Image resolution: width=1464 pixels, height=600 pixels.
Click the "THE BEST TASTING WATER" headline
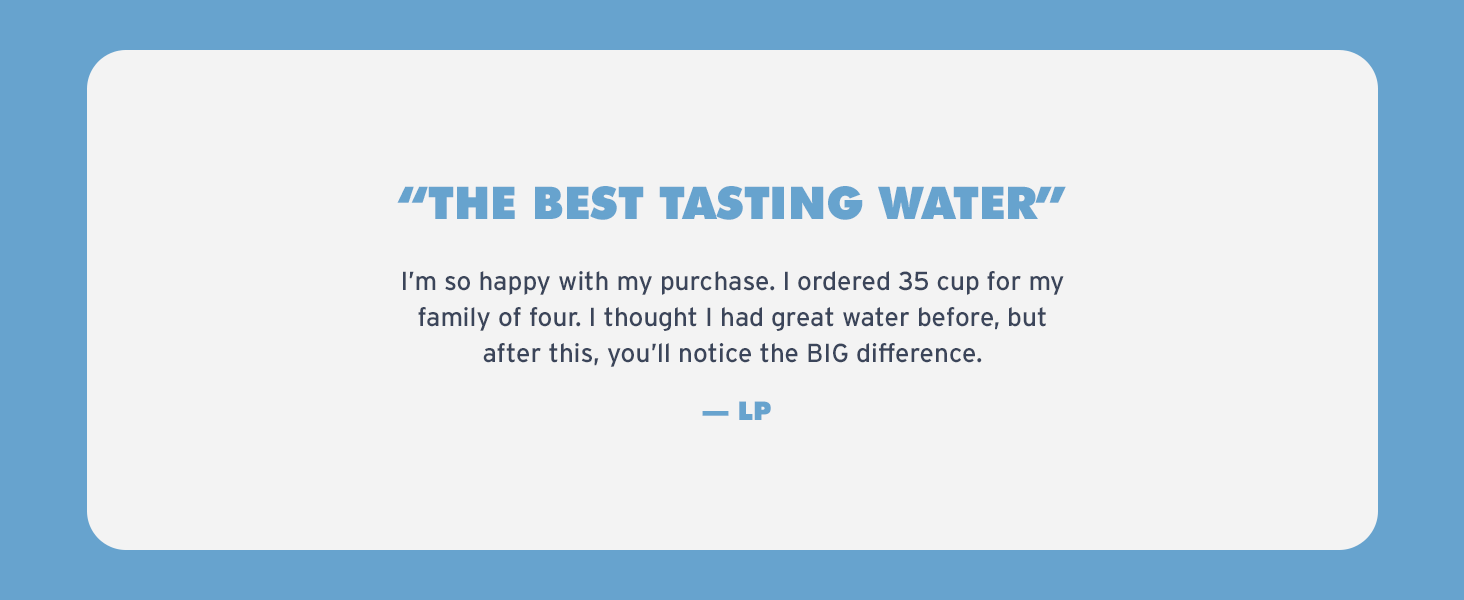coord(732,203)
